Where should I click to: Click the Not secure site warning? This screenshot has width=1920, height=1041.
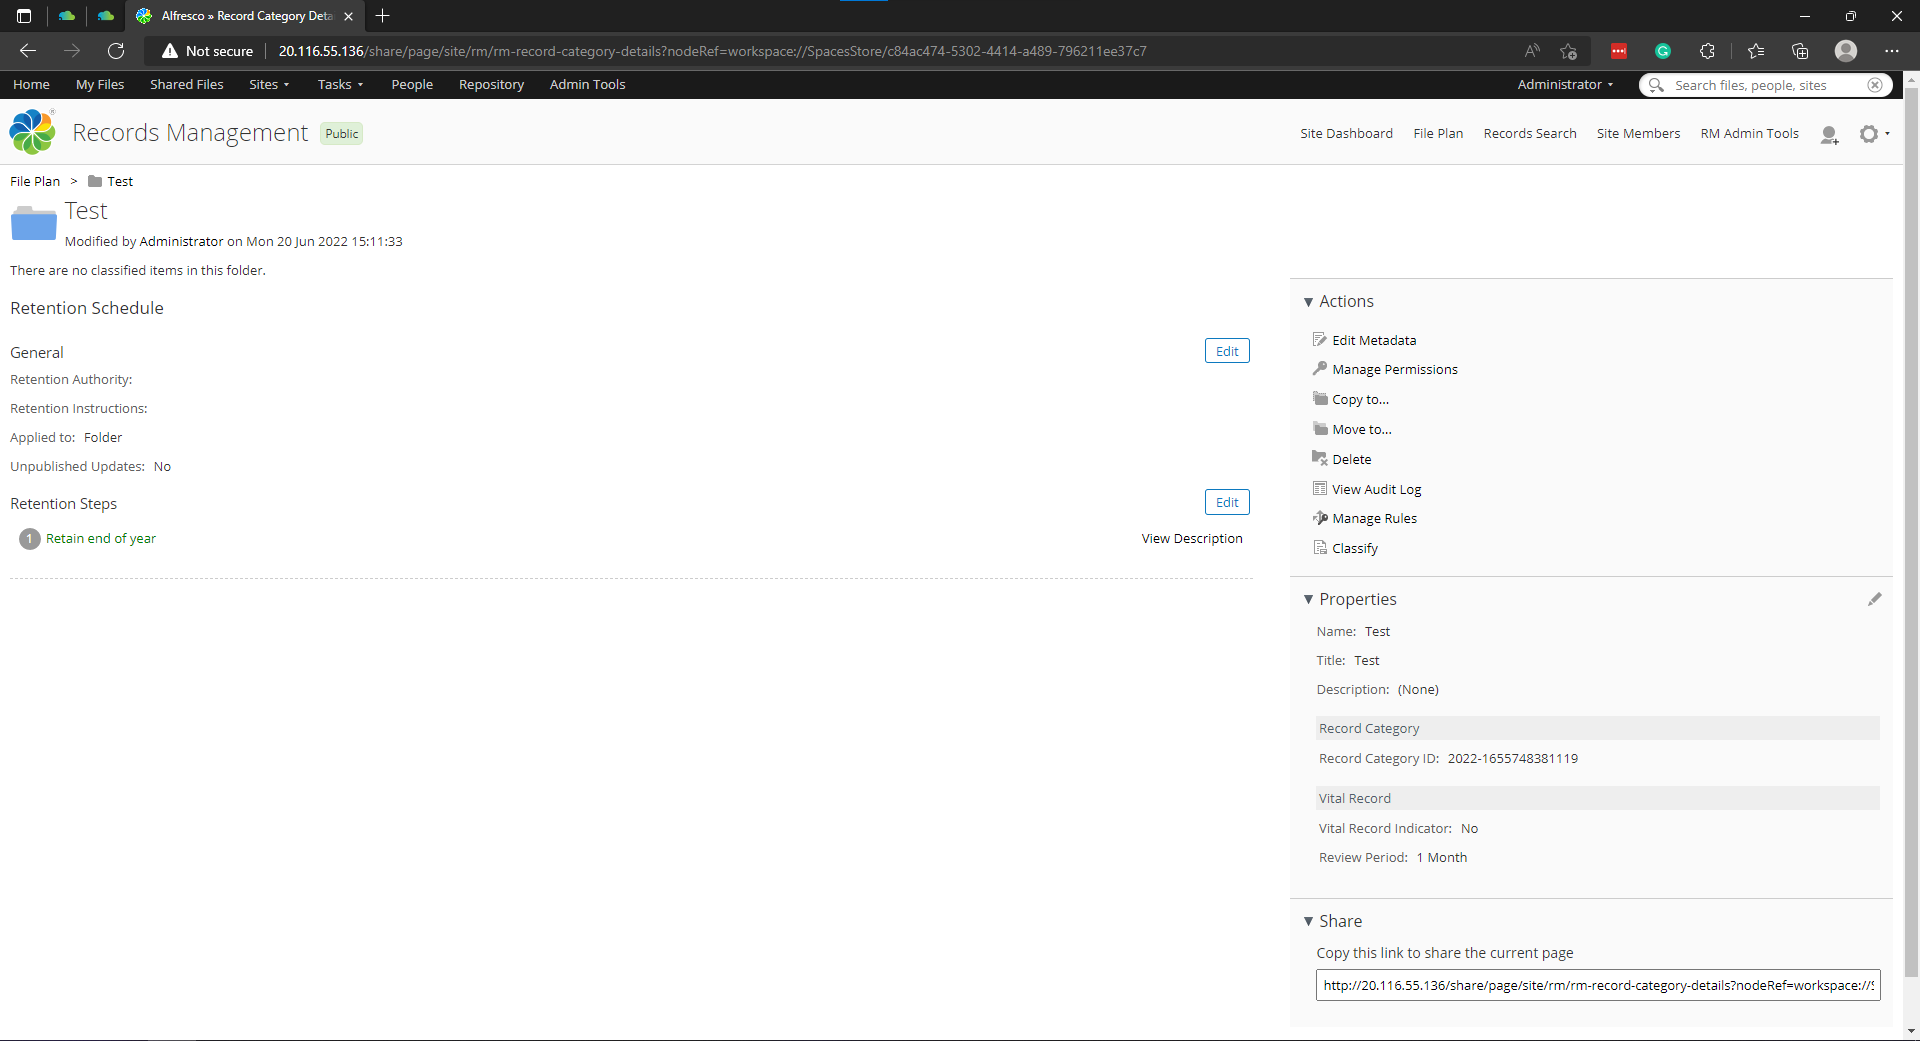pos(208,51)
